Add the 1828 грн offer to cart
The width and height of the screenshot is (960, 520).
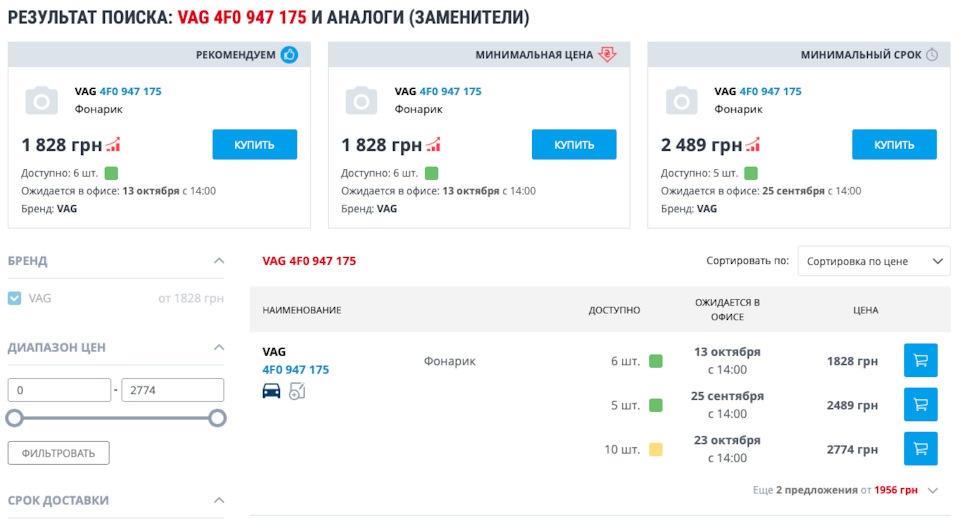pos(920,360)
